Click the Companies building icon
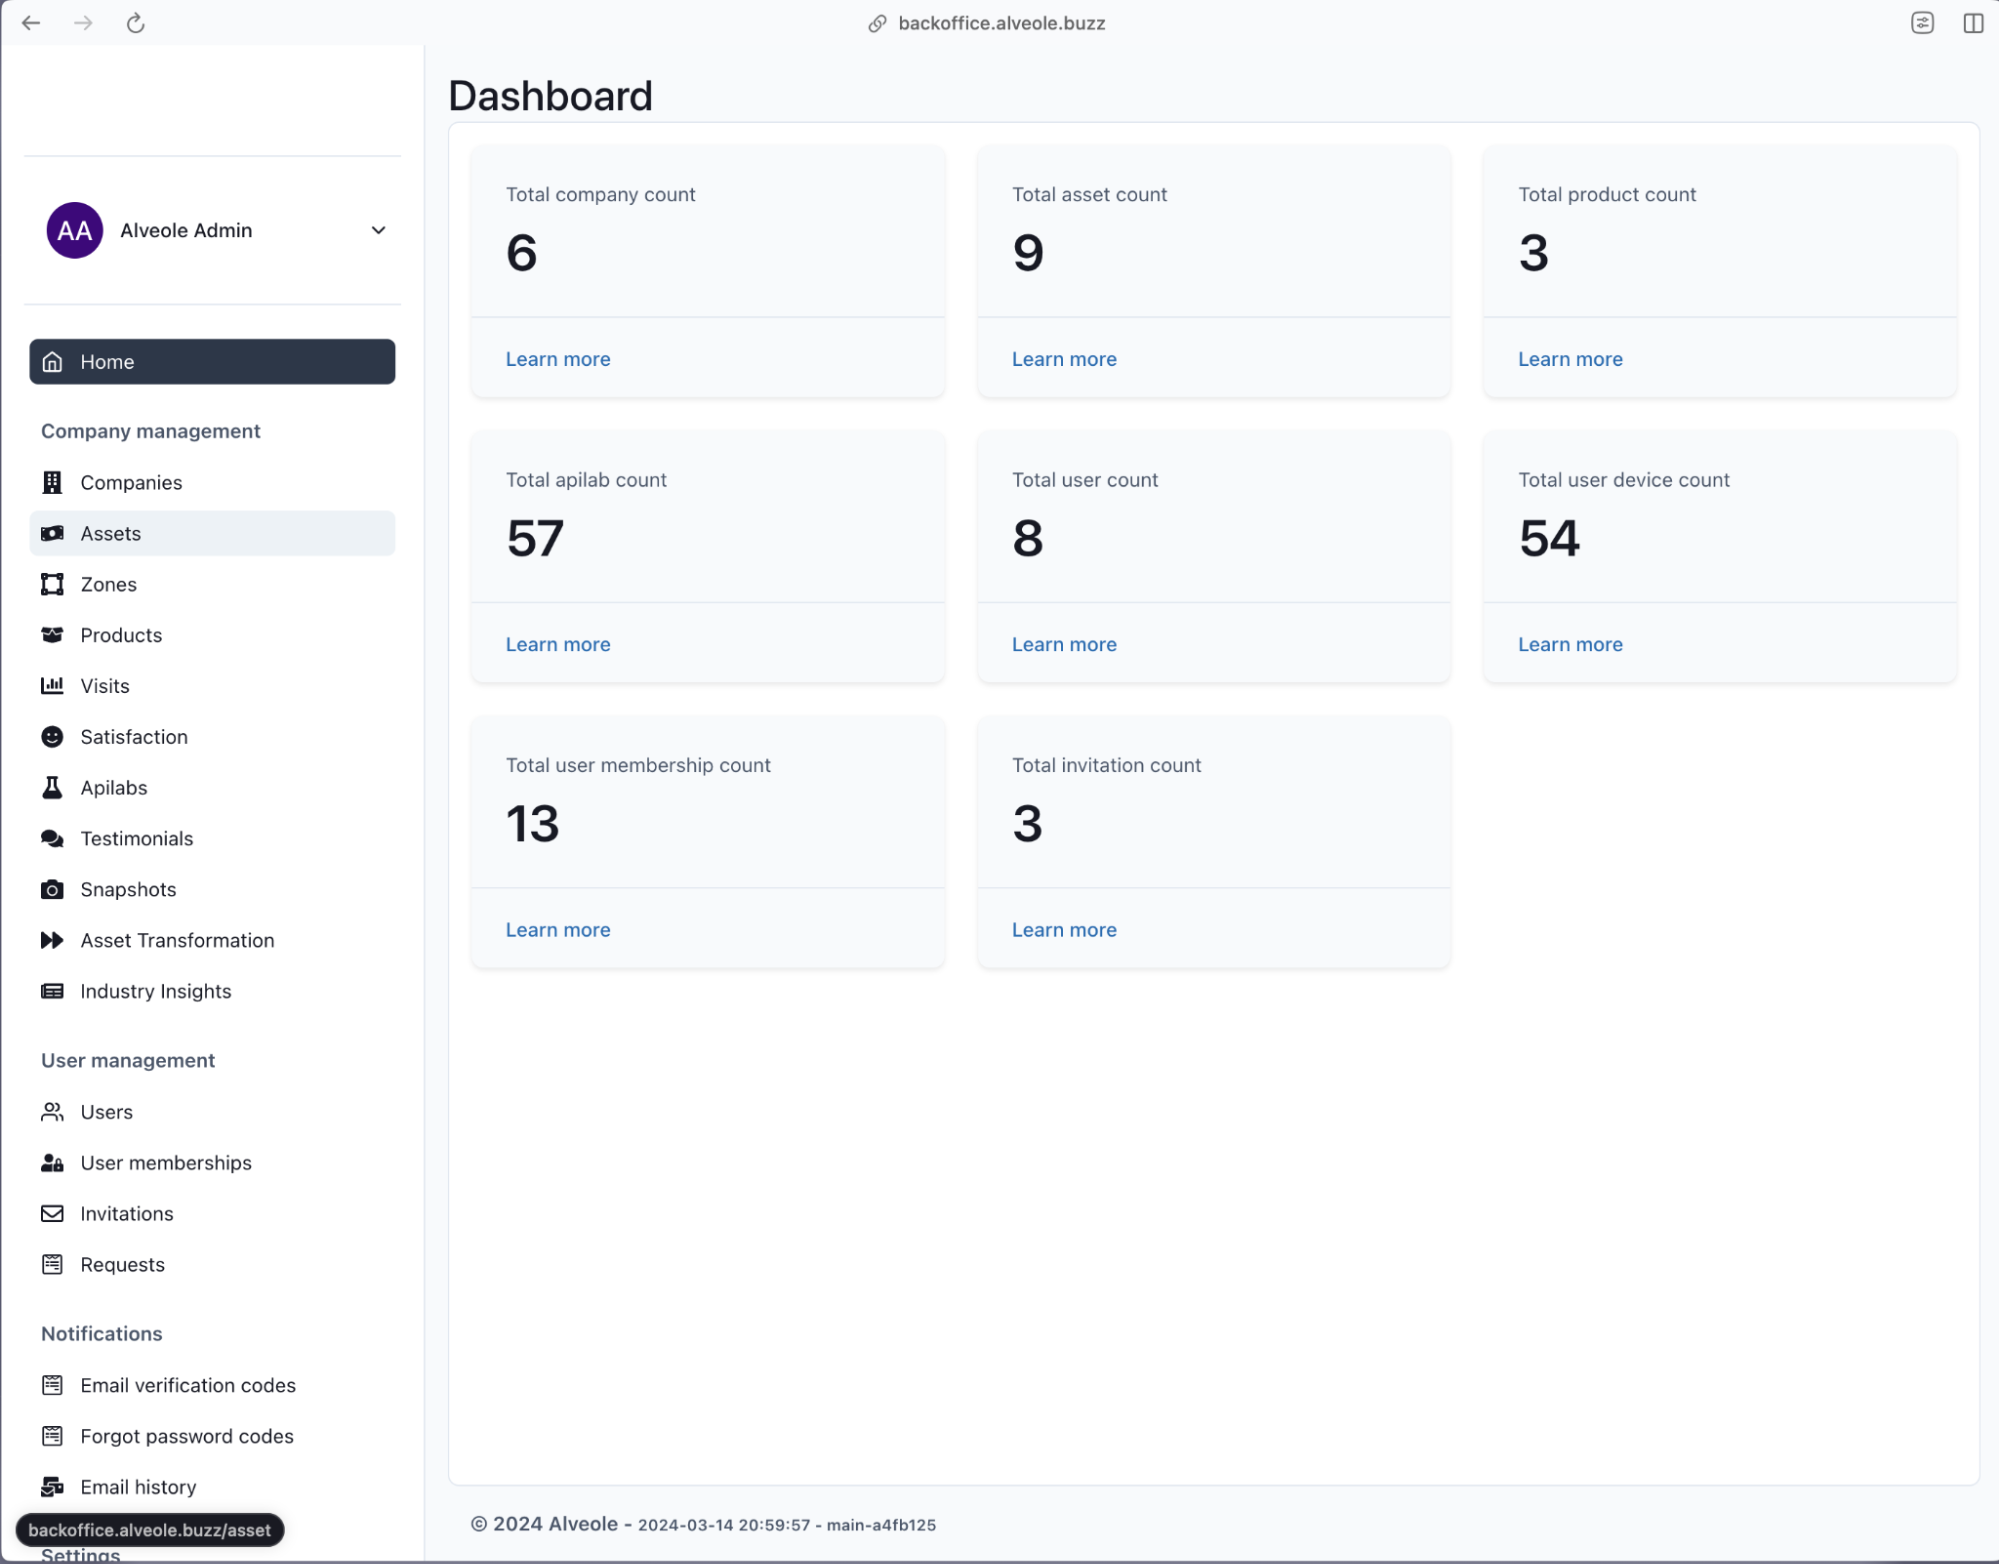This screenshot has width=1999, height=1564. [x=52, y=482]
